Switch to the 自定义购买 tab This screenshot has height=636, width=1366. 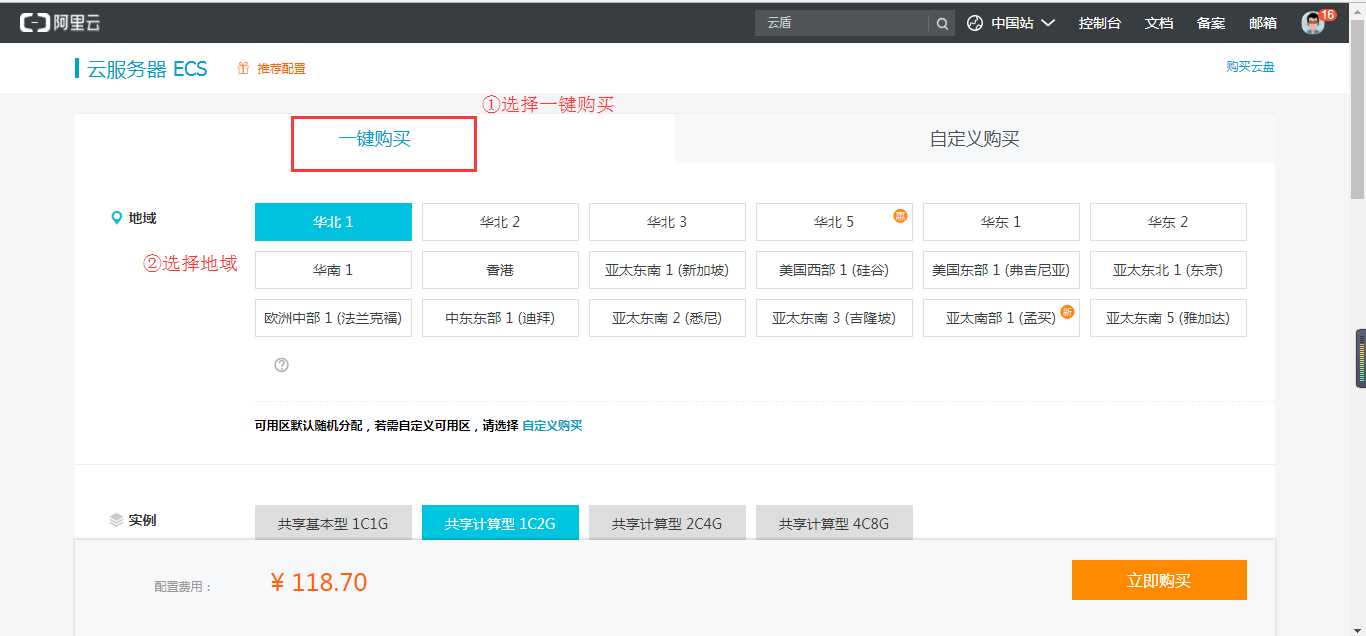click(975, 139)
